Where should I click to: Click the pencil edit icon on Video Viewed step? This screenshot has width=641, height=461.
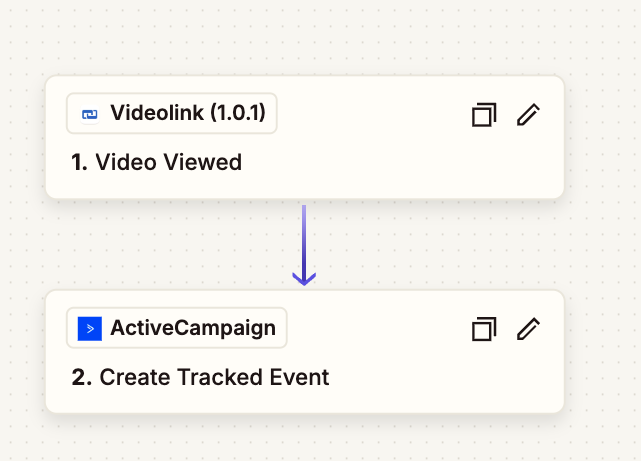click(528, 115)
